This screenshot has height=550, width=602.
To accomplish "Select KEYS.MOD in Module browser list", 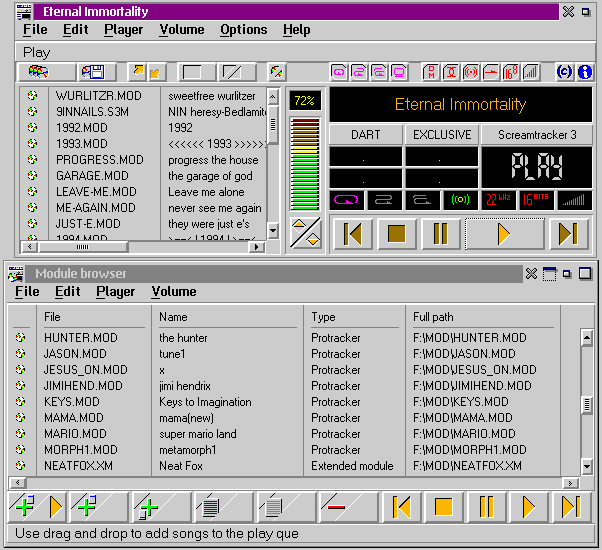I will 72,401.
